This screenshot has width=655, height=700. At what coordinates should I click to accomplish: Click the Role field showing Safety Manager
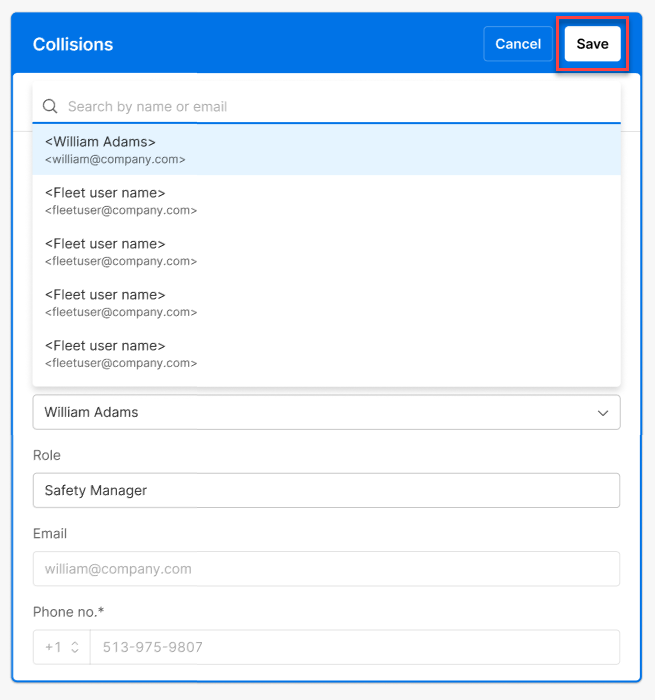click(x=326, y=490)
